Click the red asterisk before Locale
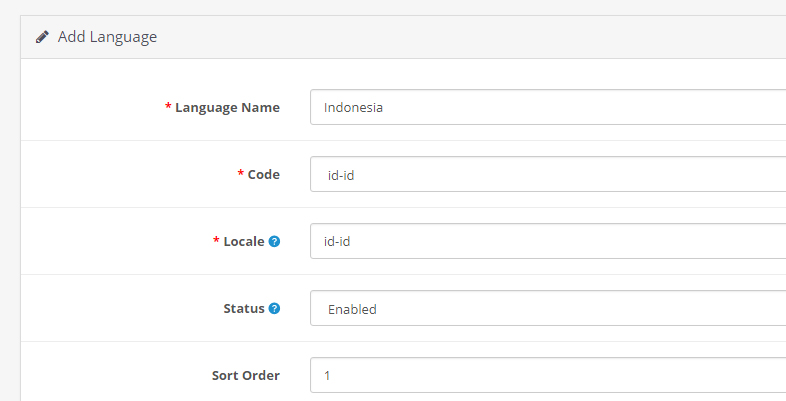786x401 pixels. [216, 241]
